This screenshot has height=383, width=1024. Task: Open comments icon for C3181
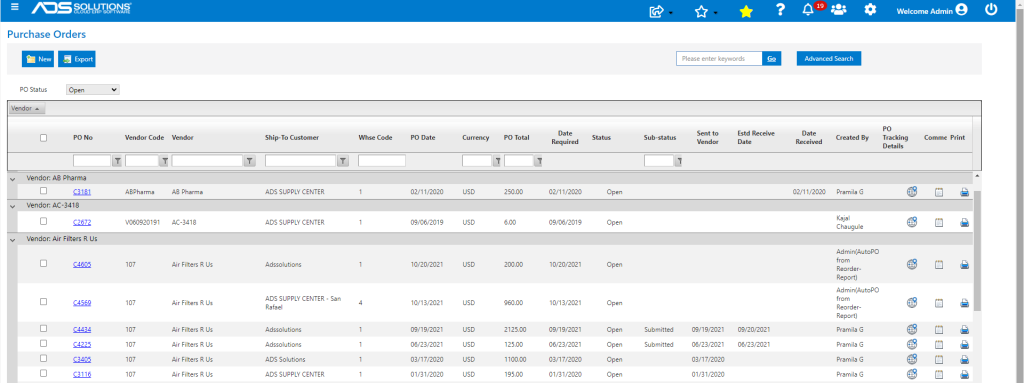(x=938, y=193)
